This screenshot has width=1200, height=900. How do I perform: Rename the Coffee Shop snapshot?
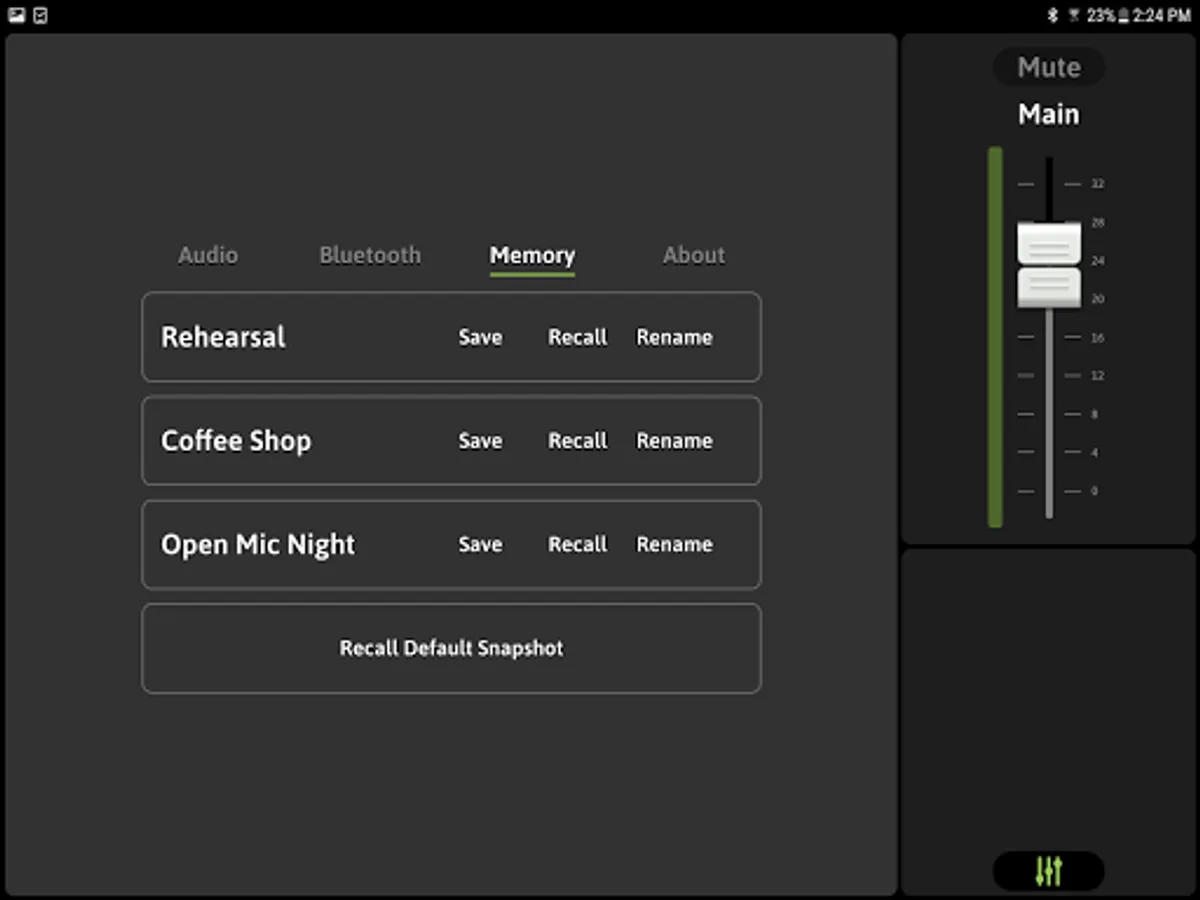coord(675,441)
